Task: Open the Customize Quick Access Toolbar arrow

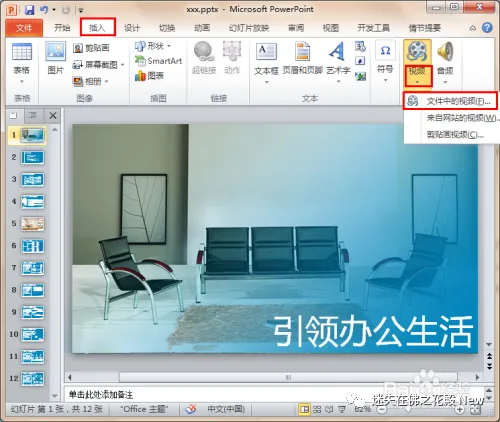Action: point(81,11)
